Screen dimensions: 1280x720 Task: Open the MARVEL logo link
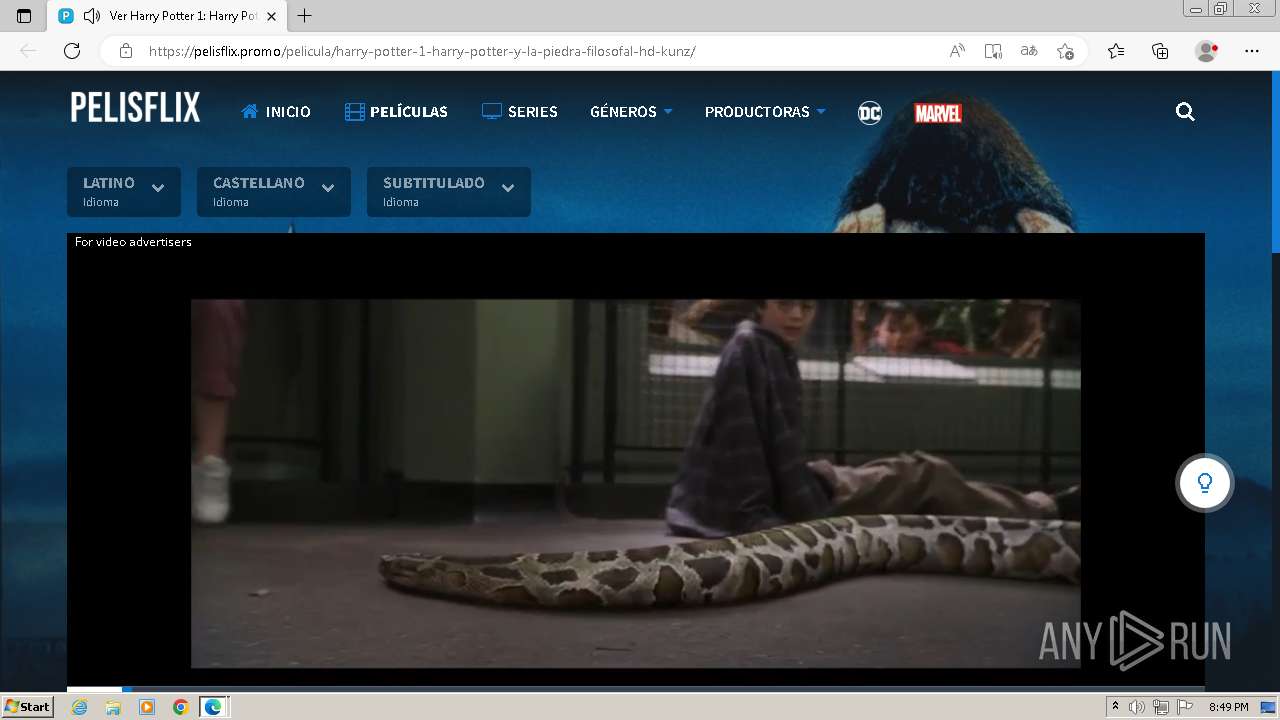(938, 113)
